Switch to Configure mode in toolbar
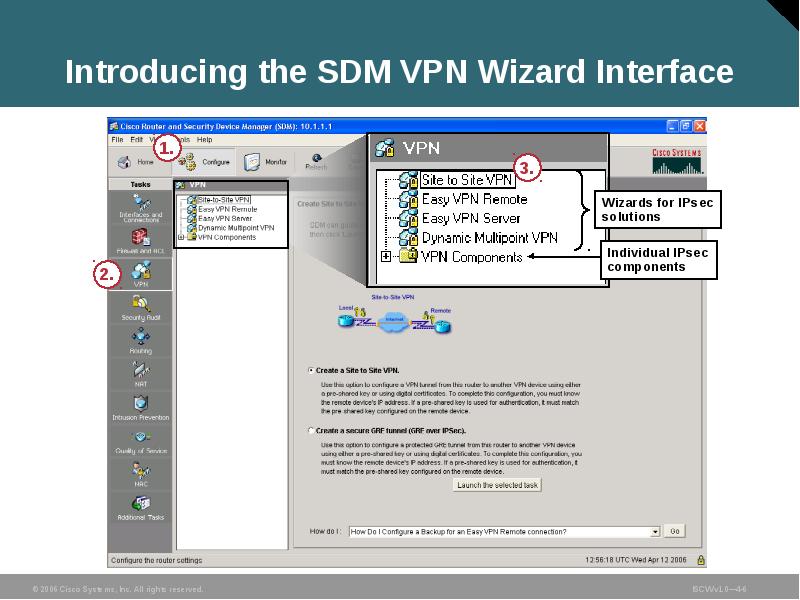The image size is (800, 600). (x=205, y=162)
